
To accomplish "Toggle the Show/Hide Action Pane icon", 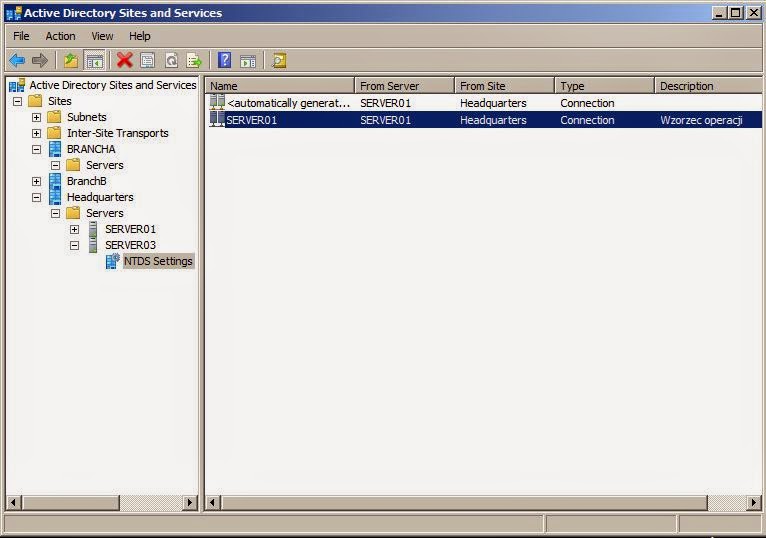I will click(248, 61).
